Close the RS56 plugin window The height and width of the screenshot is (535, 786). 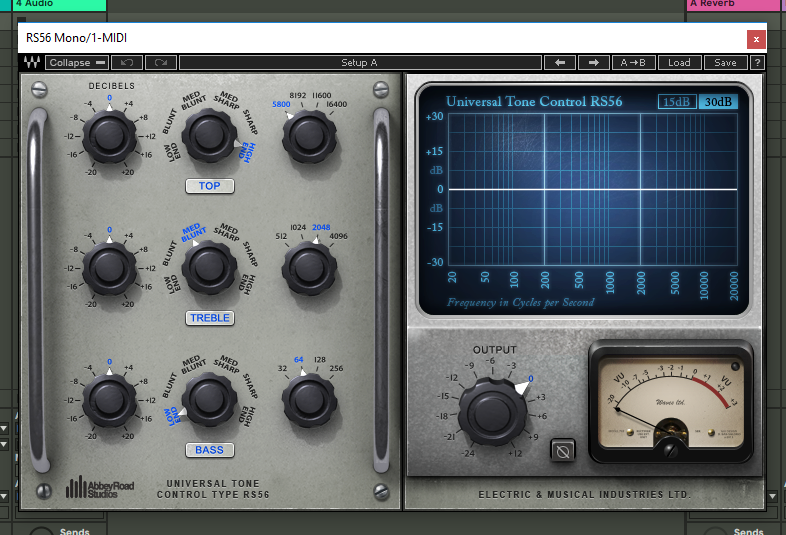click(x=756, y=39)
